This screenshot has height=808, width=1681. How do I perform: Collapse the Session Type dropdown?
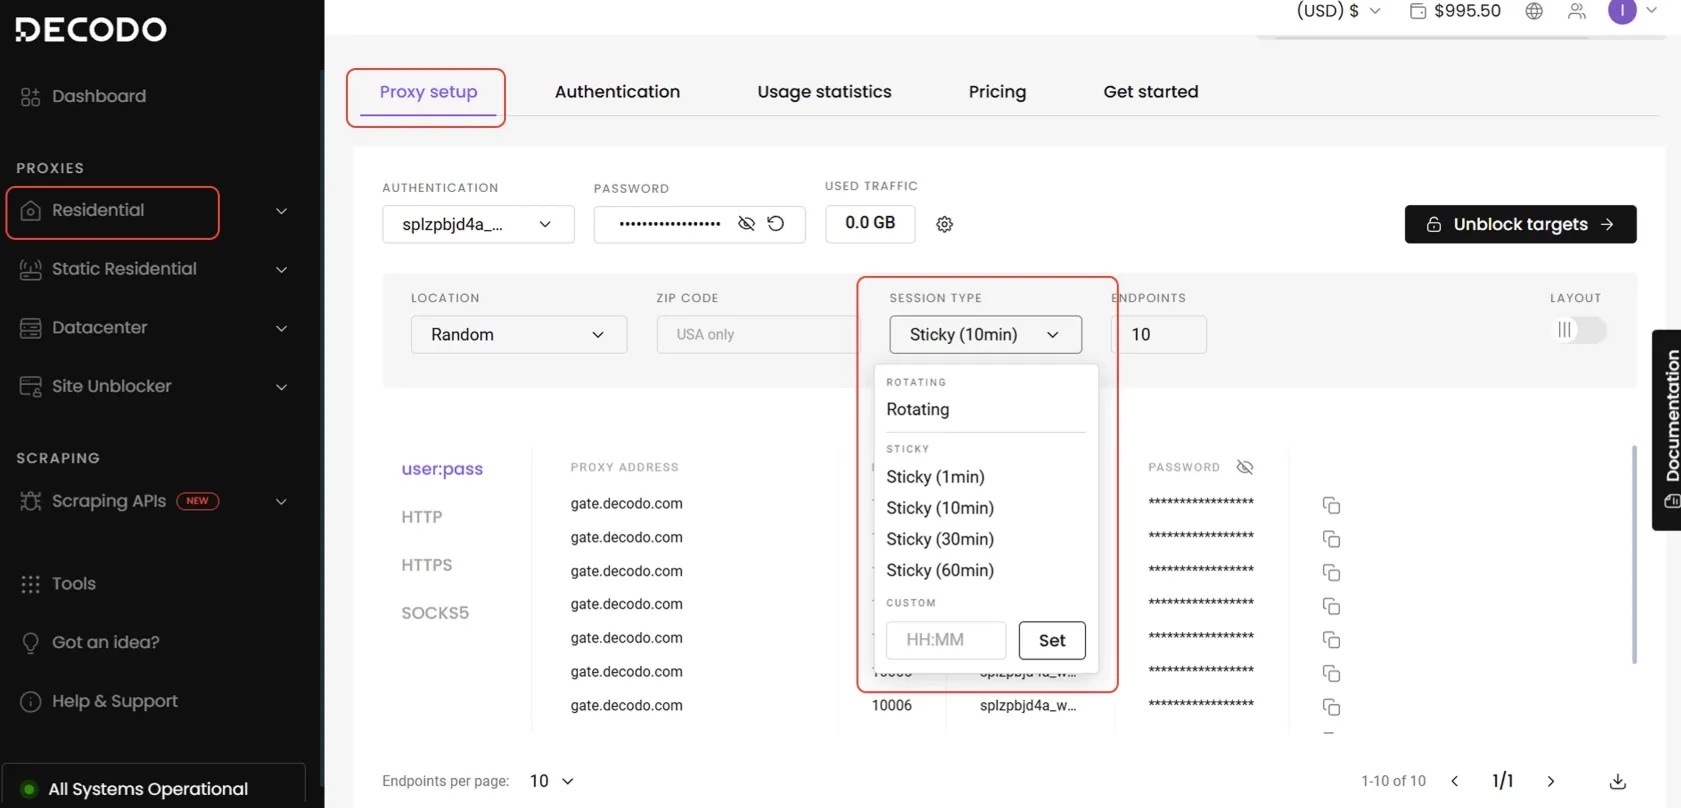pos(985,335)
